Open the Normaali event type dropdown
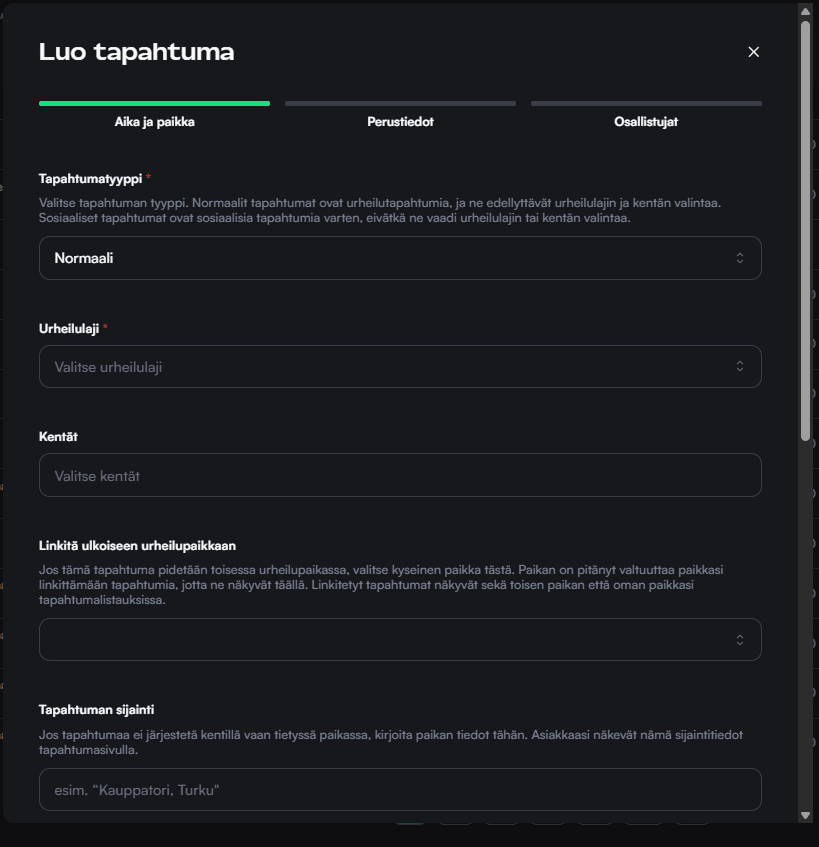 coord(400,258)
